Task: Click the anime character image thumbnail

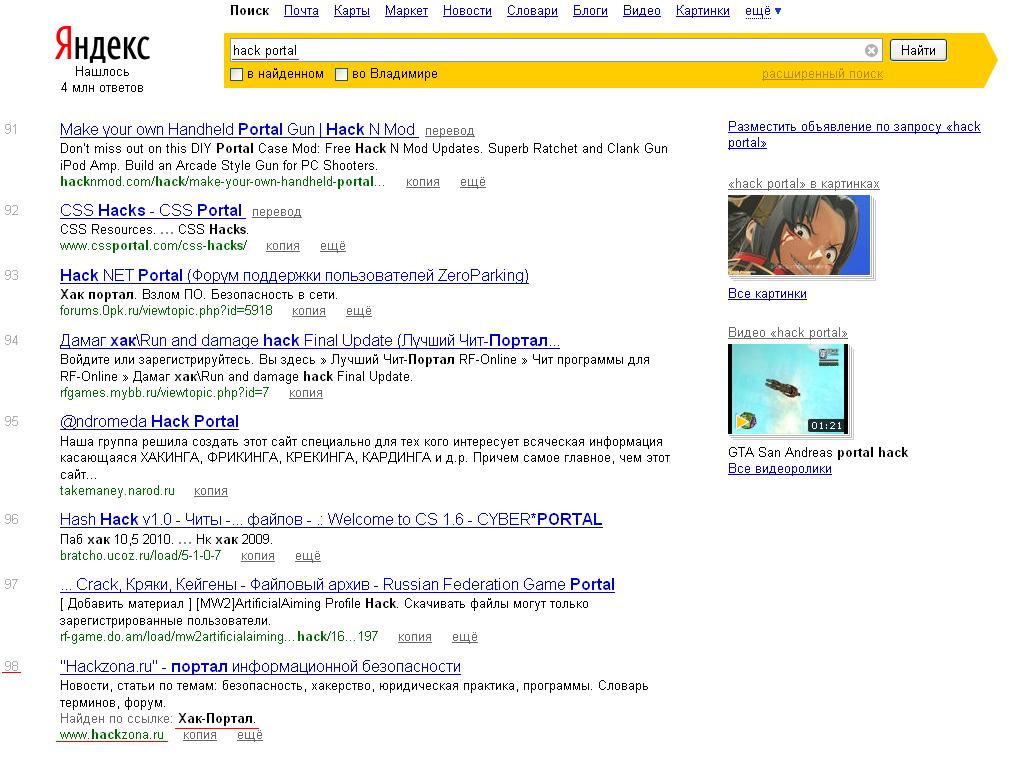Action: point(799,236)
